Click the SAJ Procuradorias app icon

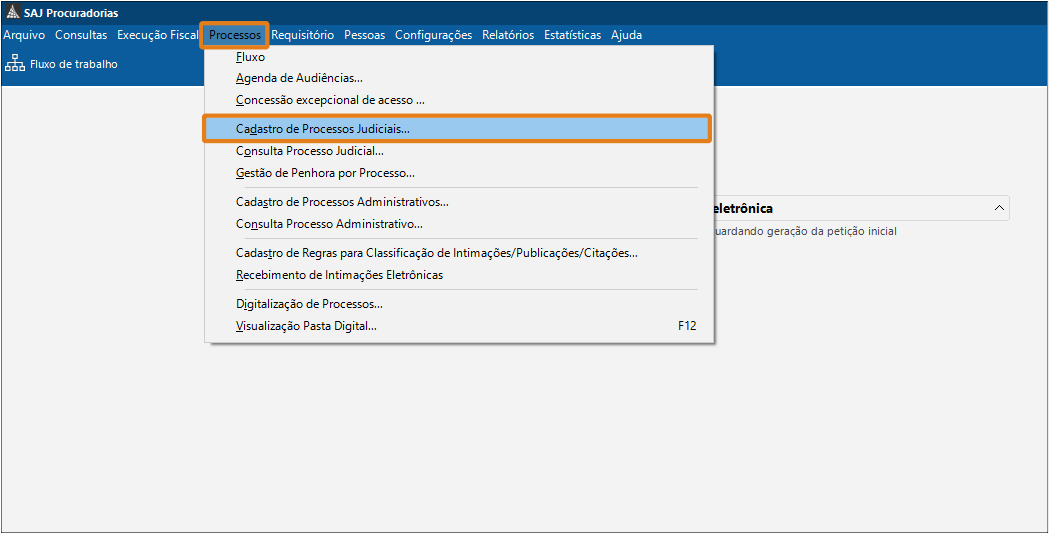point(12,13)
